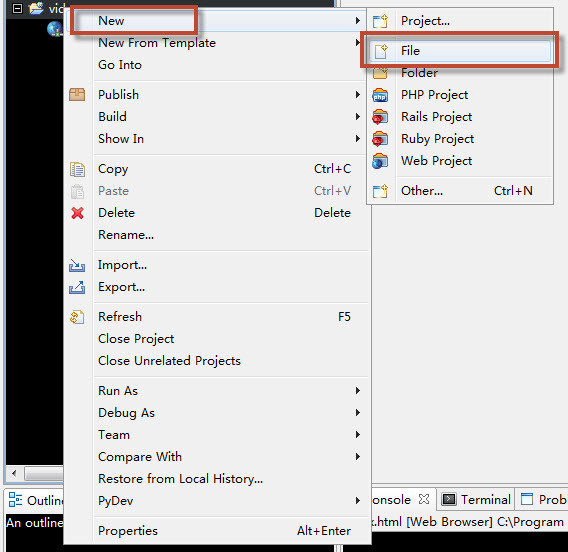Expand the PyDev submenu arrow

[x=358, y=501]
